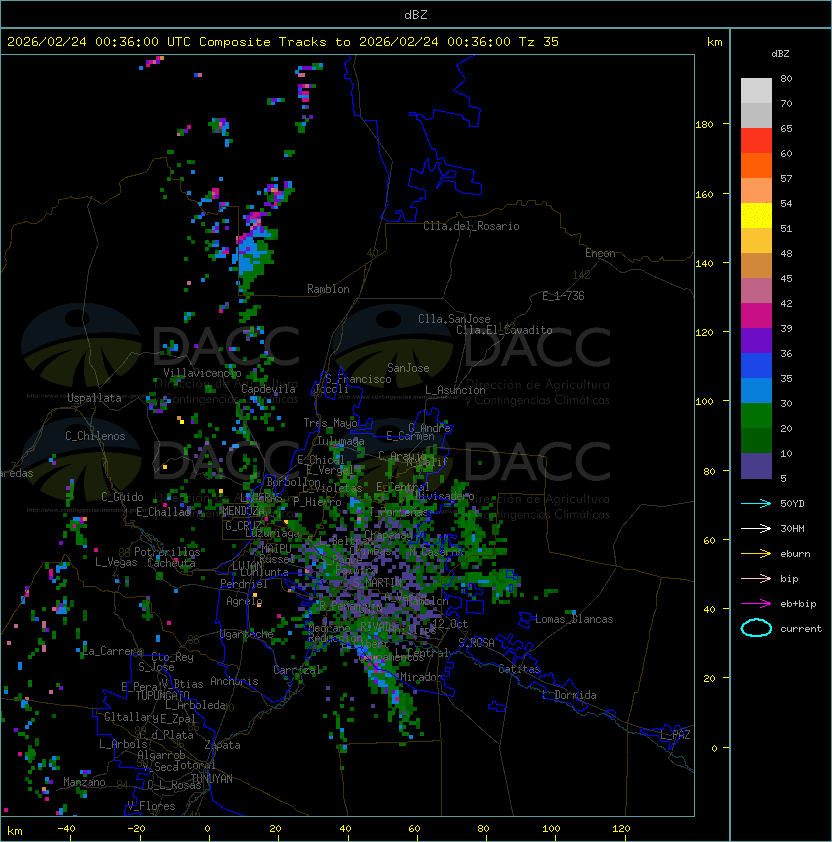Click the Ugarteche map label
The height and width of the screenshot is (842, 832).
247,635
